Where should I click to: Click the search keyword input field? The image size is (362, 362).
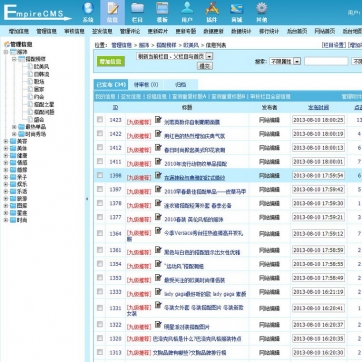point(326,61)
